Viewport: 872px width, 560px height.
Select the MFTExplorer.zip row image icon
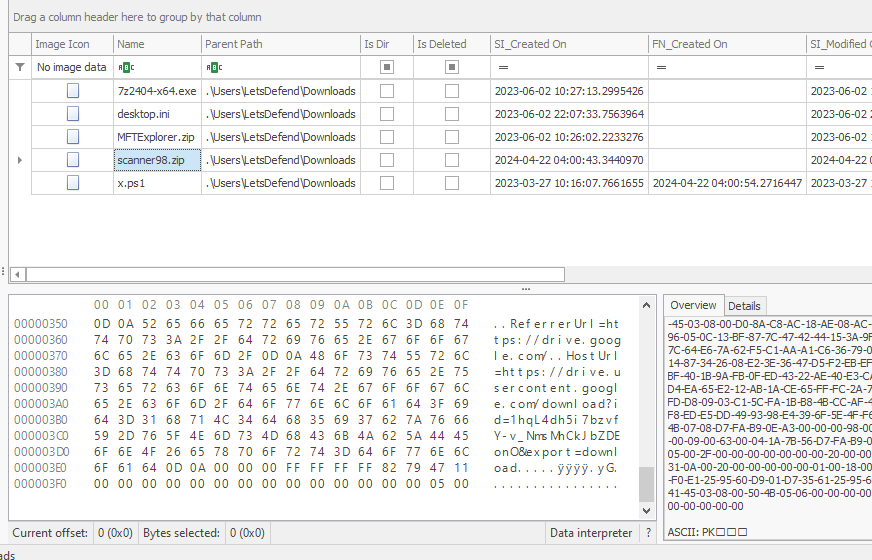[x=72, y=137]
